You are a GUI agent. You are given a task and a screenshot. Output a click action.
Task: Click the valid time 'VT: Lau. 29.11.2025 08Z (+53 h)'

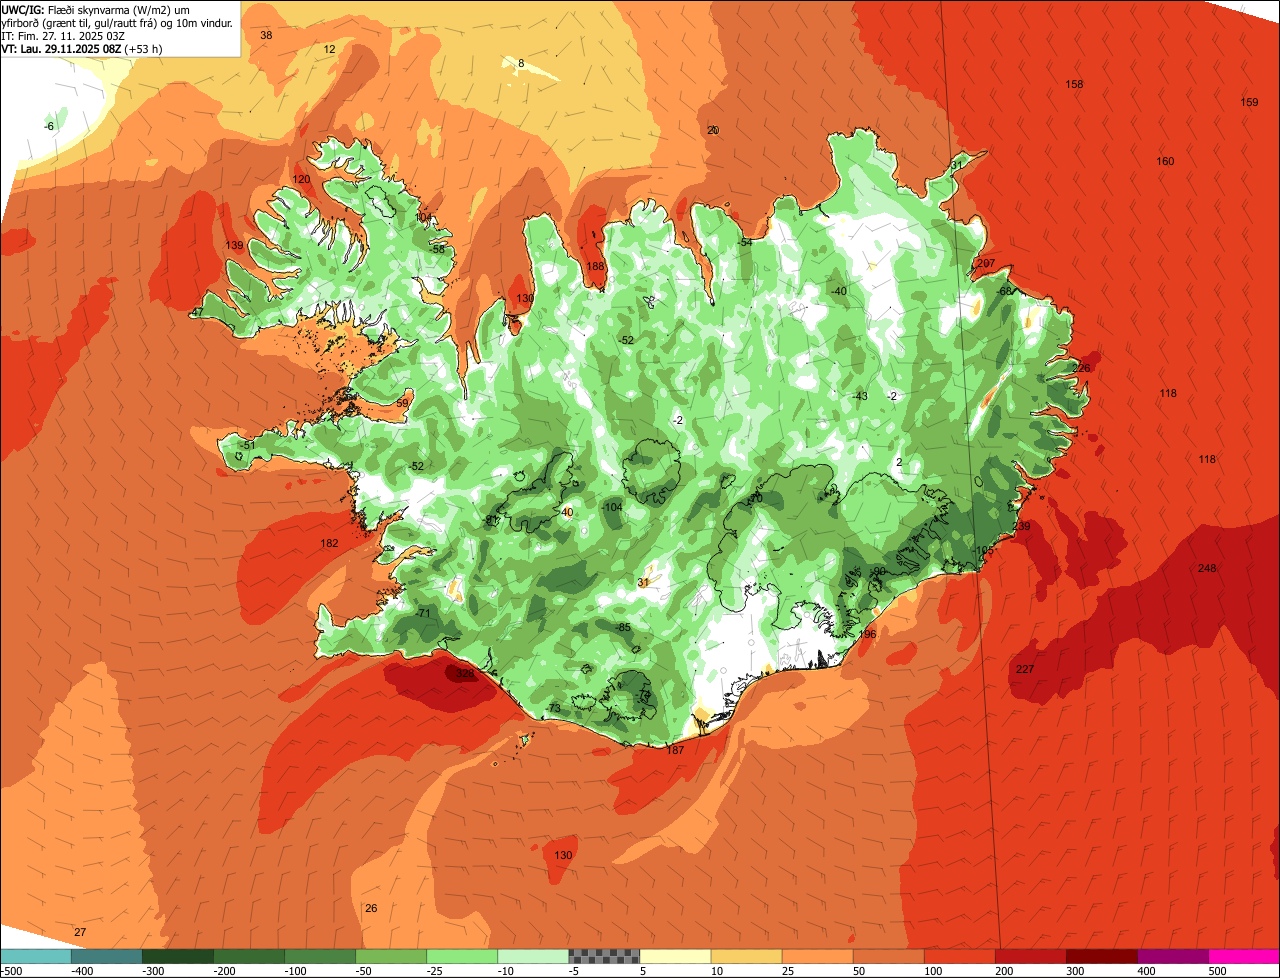click(x=82, y=48)
